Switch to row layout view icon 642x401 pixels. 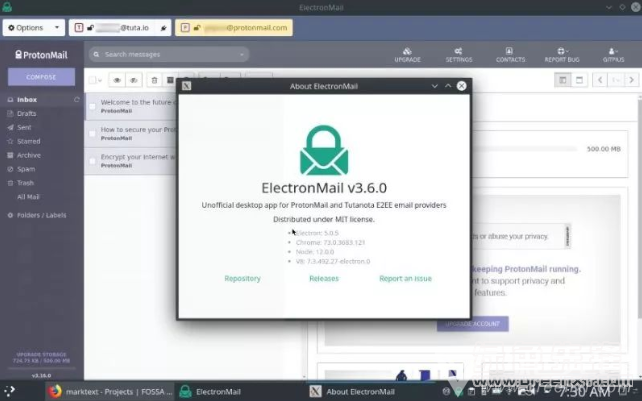[579, 80]
